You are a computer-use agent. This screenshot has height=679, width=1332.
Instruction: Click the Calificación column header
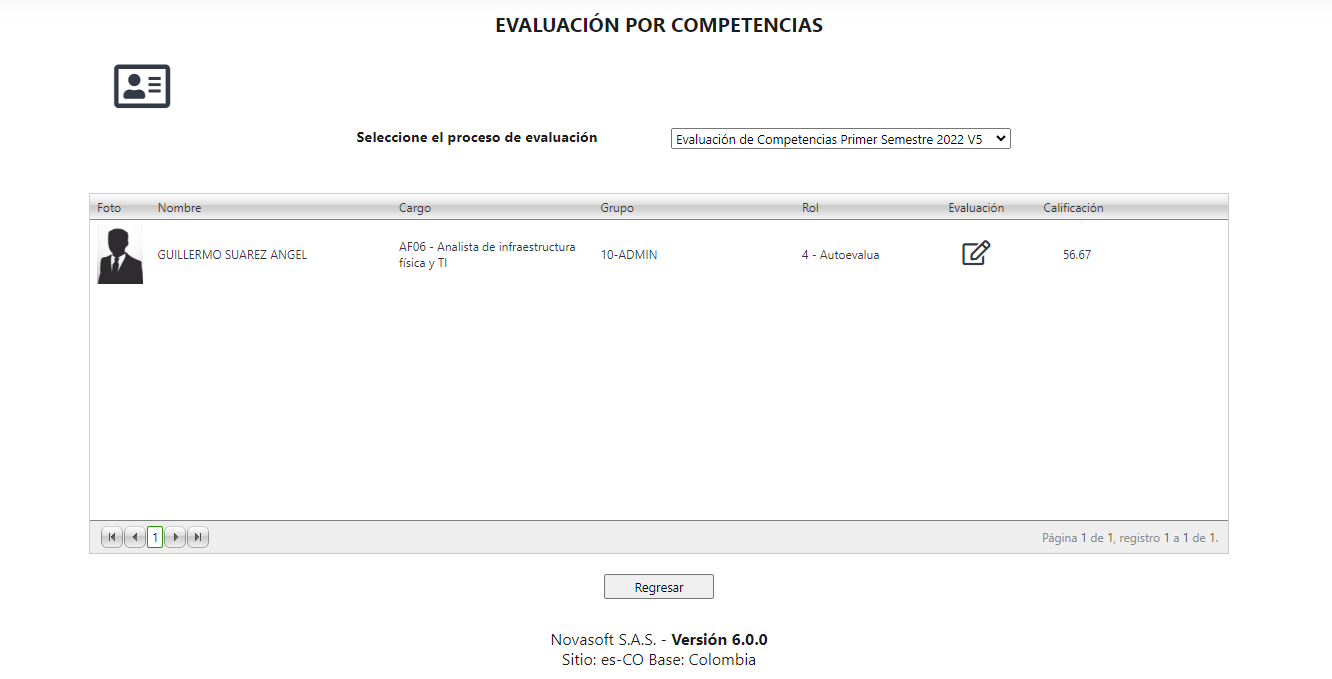(x=1072, y=207)
